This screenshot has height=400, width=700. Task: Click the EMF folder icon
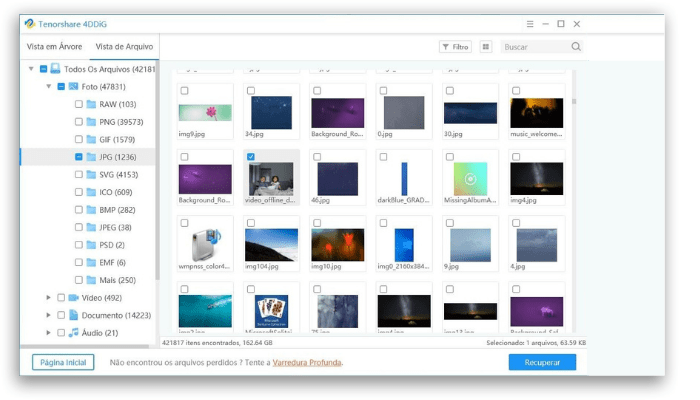coord(91,262)
